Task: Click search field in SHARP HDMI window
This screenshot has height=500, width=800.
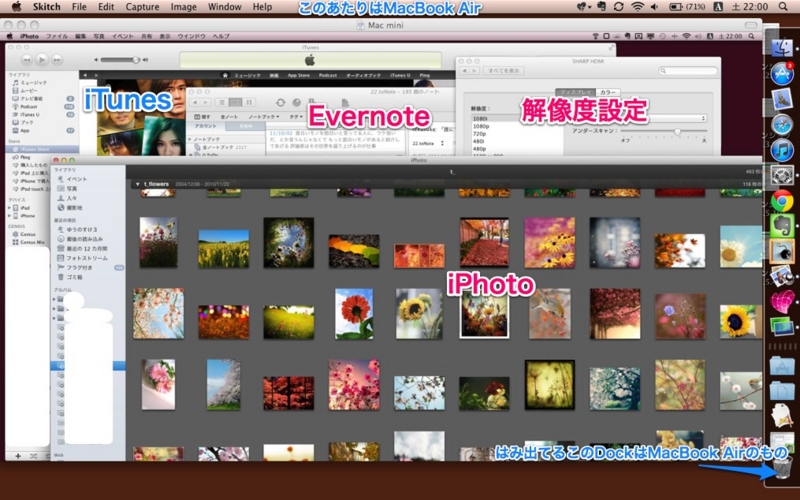Action: [688, 70]
